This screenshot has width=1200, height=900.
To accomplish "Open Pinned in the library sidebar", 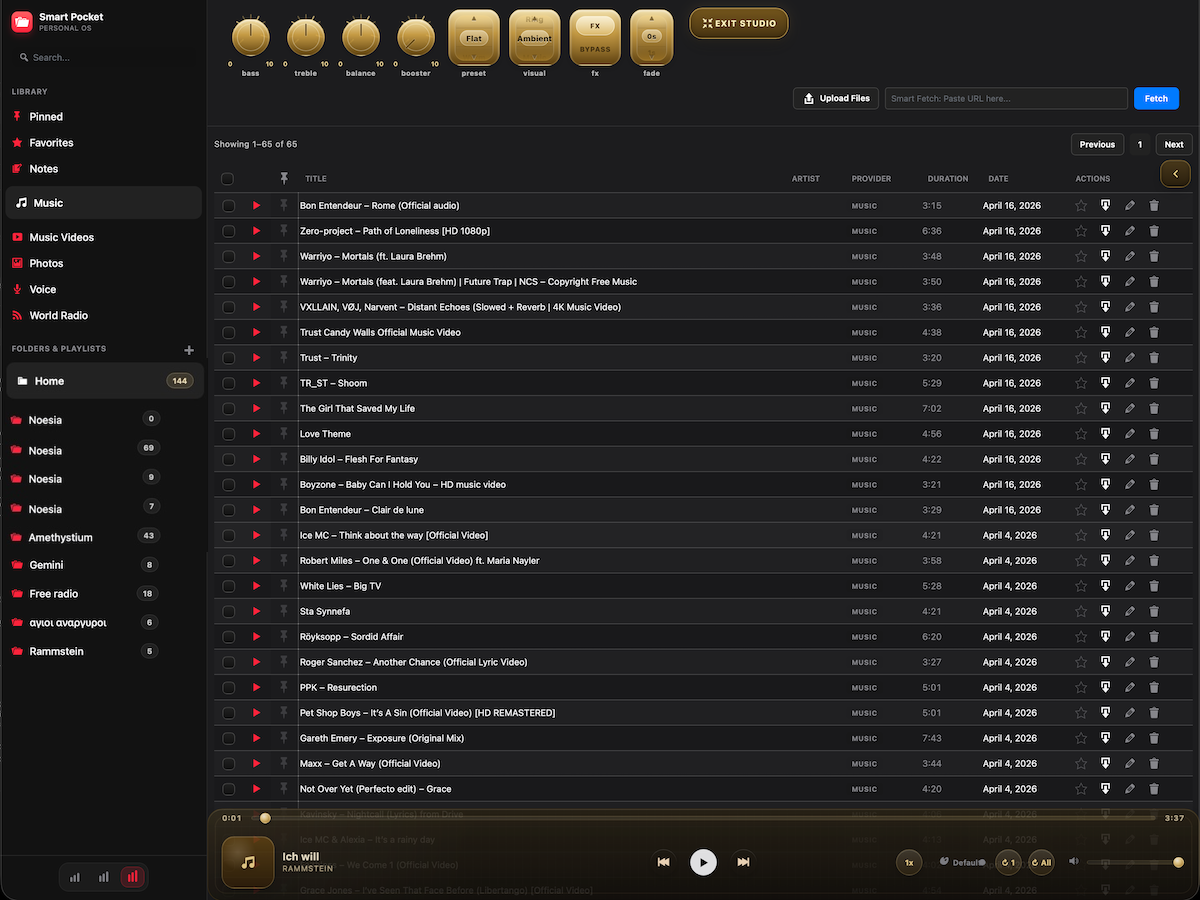I will 46,117.
